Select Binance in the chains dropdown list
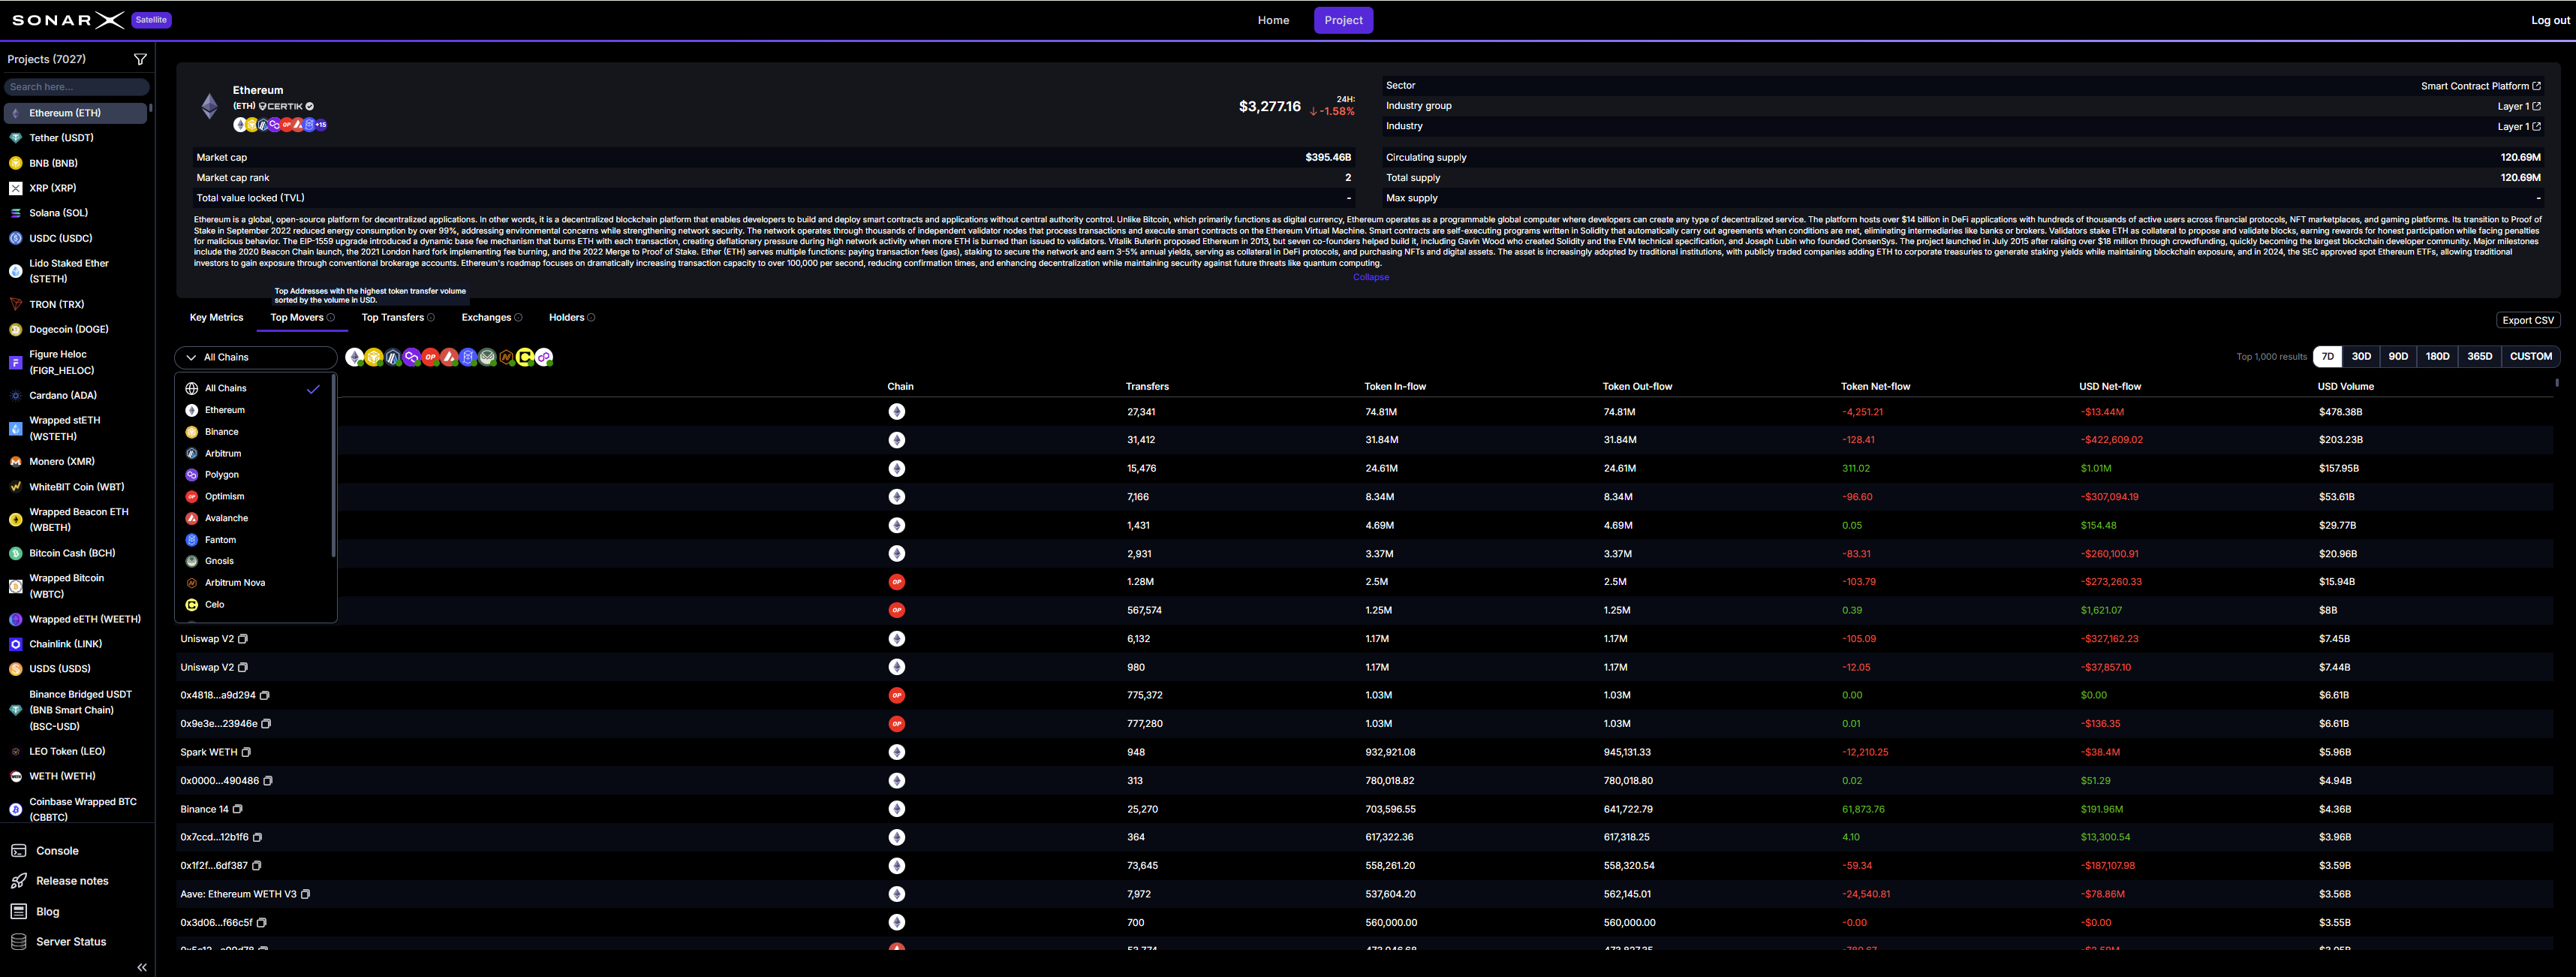 (219, 431)
